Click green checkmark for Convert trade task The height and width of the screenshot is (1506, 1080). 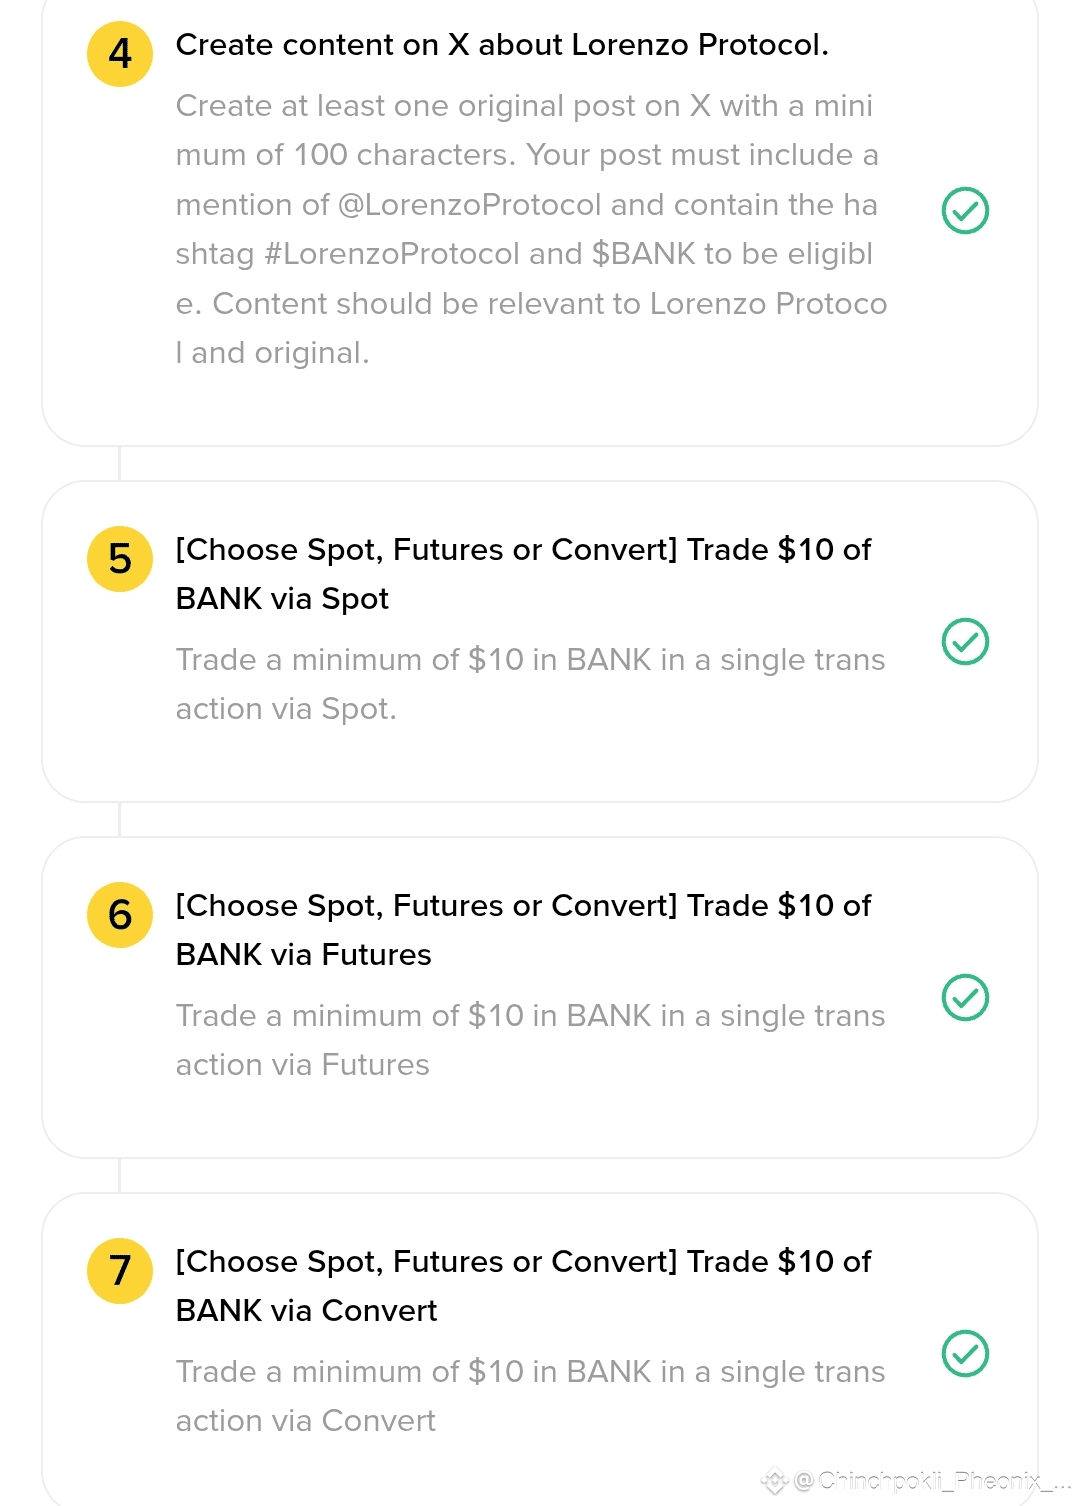coord(965,1354)
